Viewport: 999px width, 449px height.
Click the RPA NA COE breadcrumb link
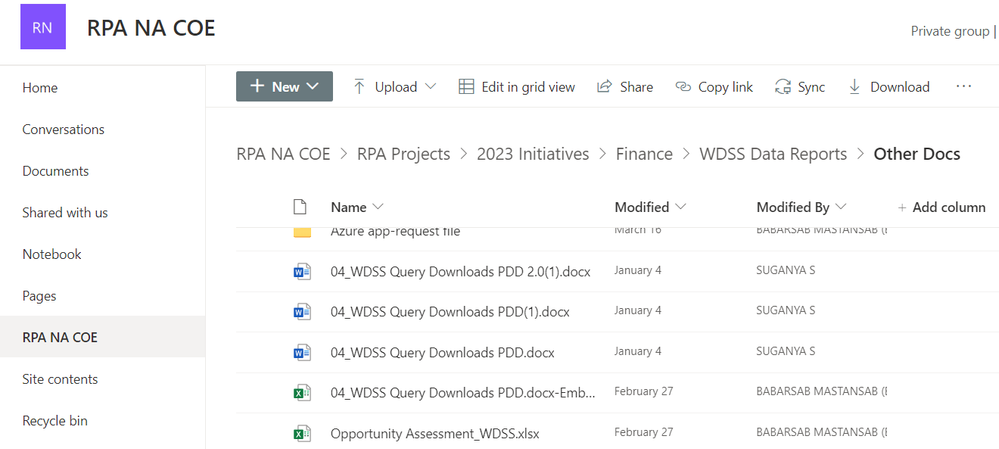click(284, 154)
